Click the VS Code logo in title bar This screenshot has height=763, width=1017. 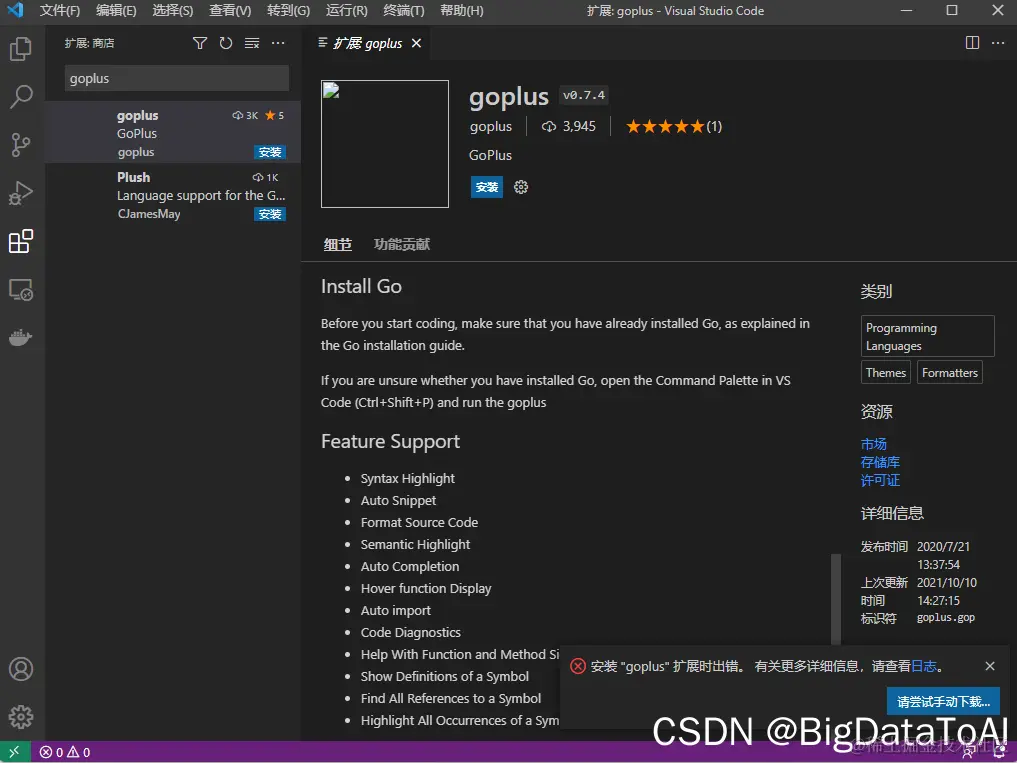coord(15,10)
